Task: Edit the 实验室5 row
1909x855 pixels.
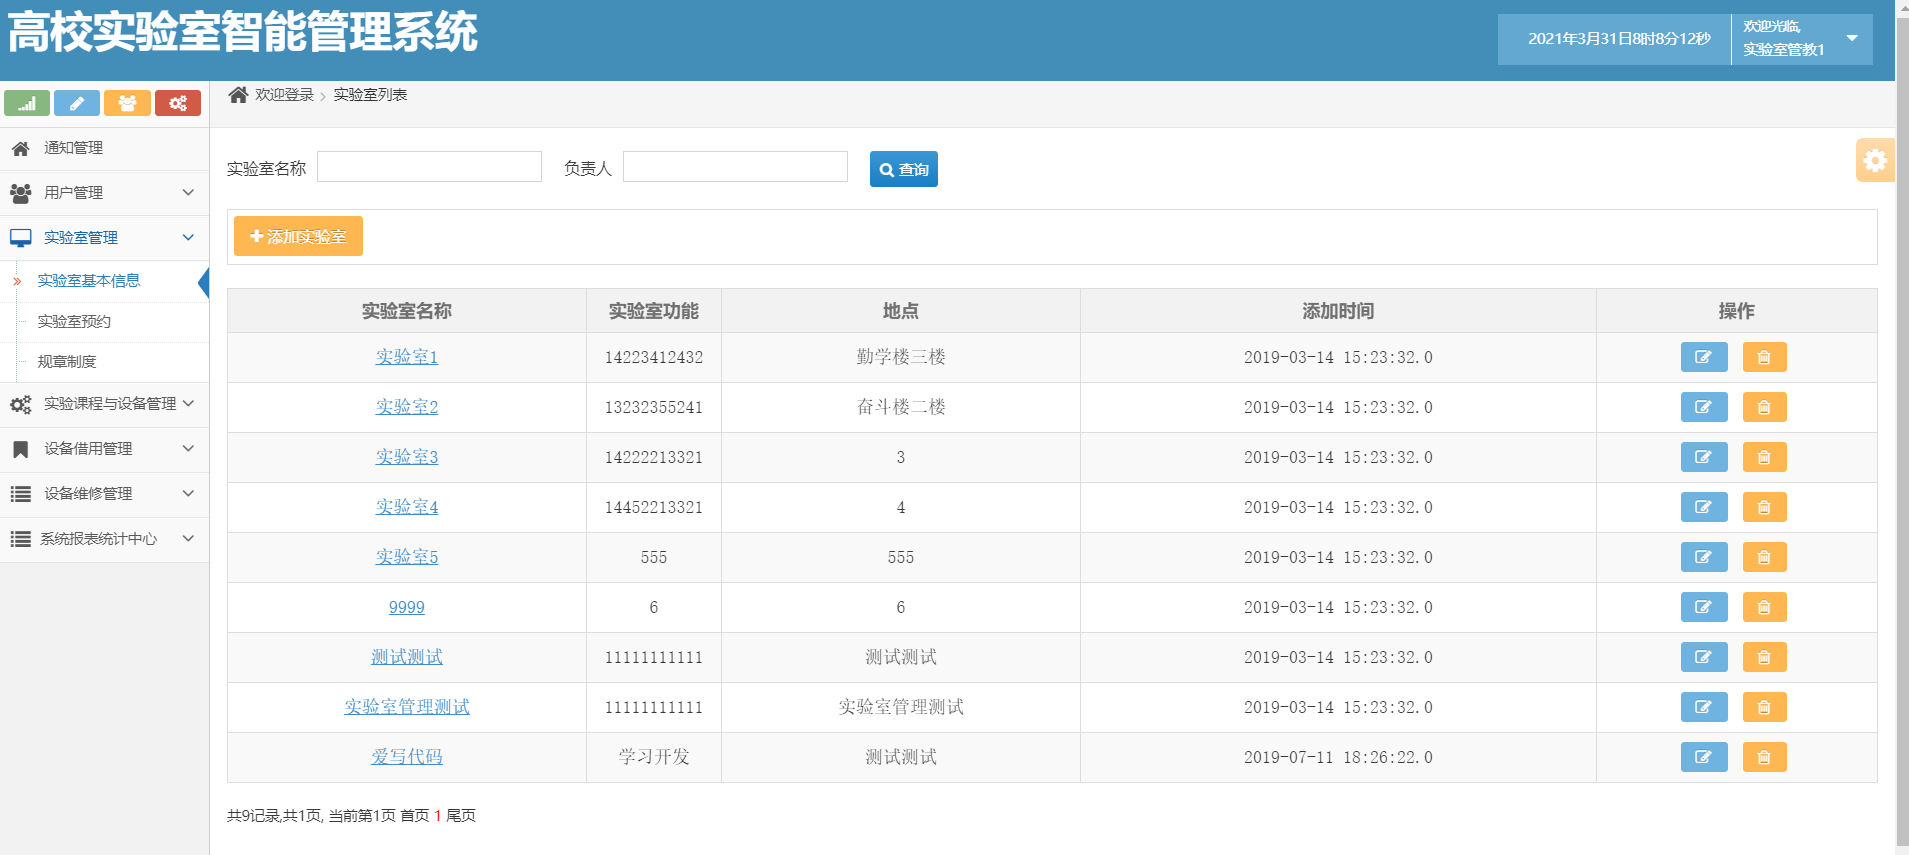Action: point(1704,557)
